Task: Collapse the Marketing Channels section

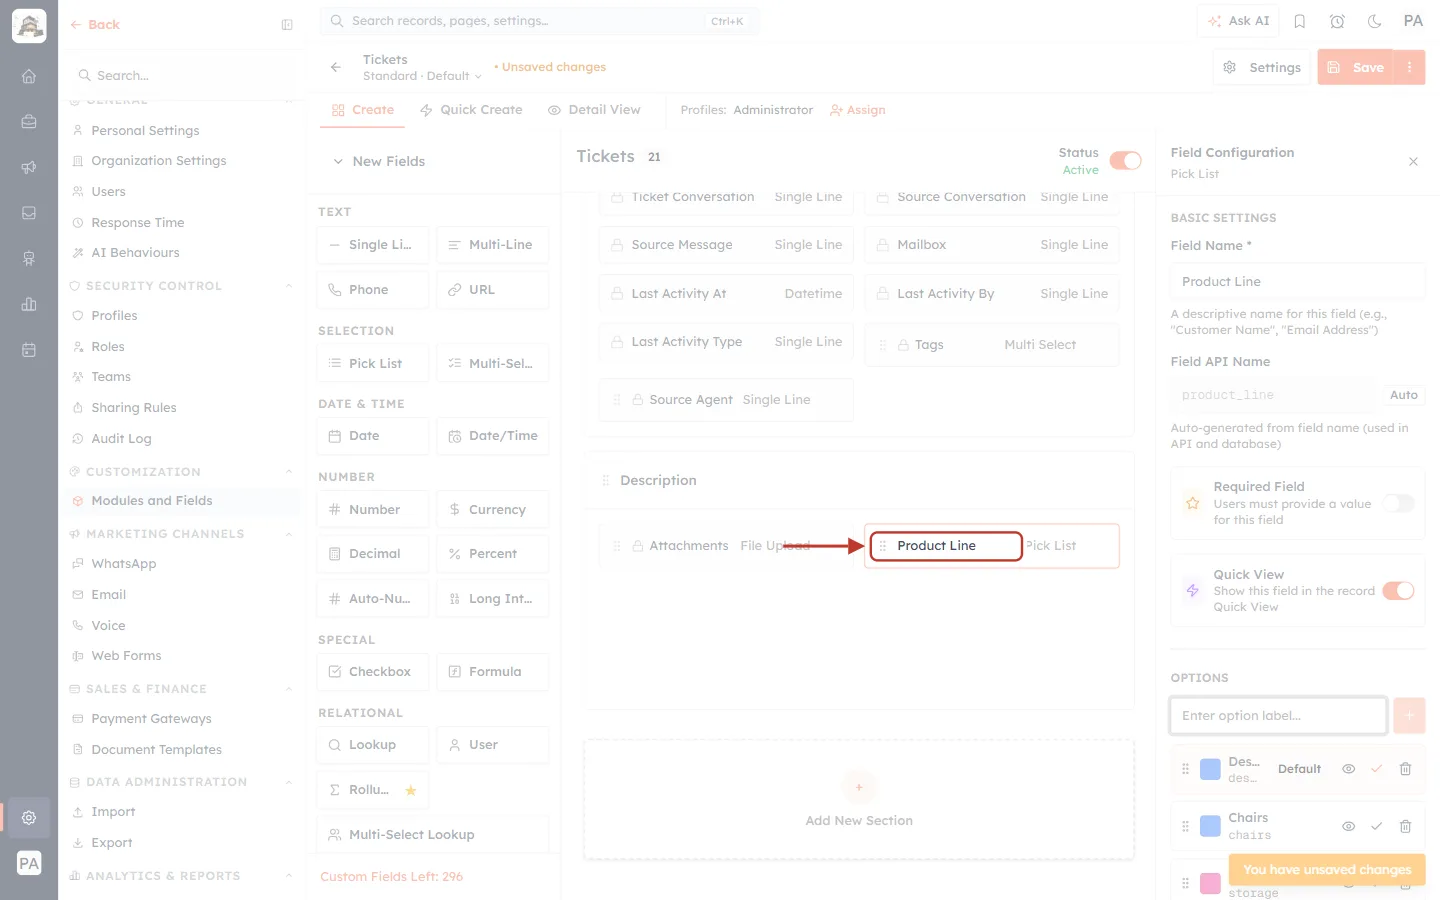Action: tap(289, 534)
